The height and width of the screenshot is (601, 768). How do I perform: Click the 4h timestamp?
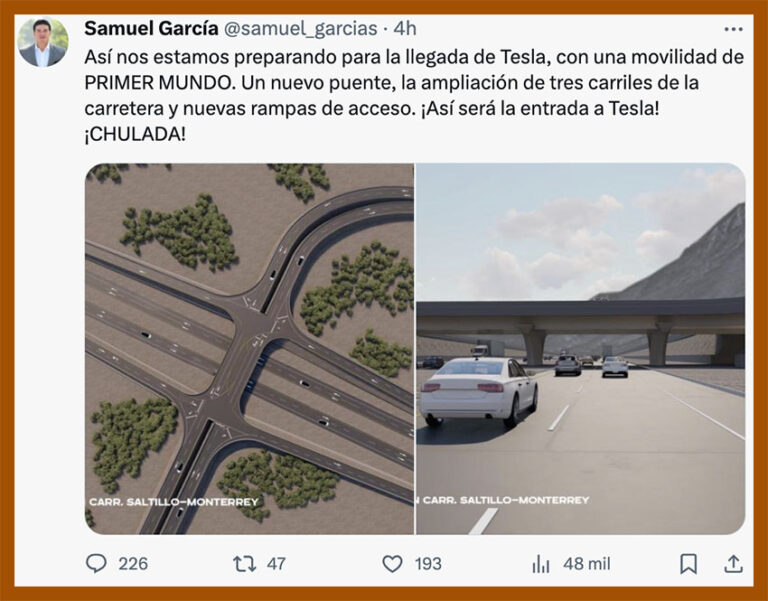405,28
